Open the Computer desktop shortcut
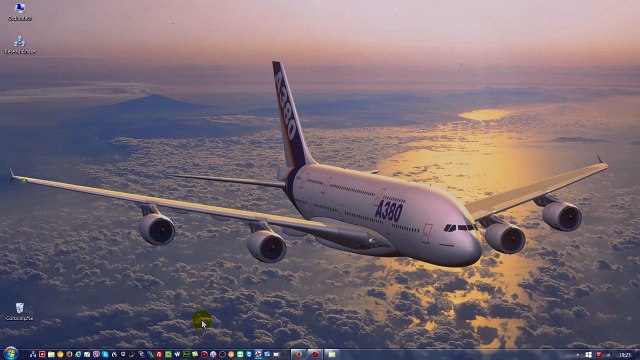 (x=20, y=11)
